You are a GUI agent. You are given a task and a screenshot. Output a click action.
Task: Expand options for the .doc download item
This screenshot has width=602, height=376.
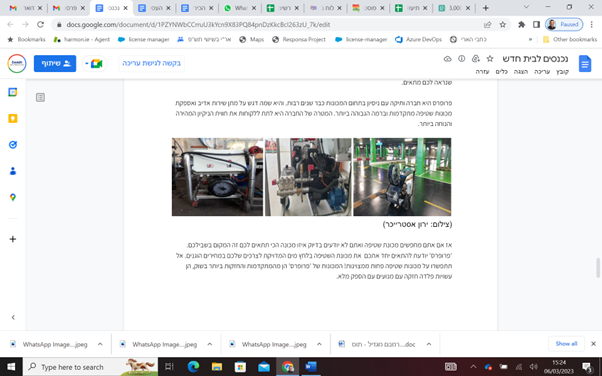pos(429,344)
